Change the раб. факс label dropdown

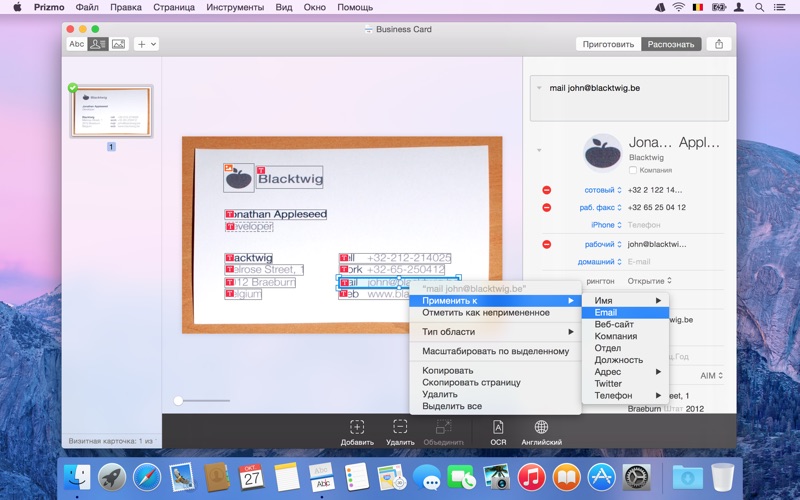tap(601, 207)
